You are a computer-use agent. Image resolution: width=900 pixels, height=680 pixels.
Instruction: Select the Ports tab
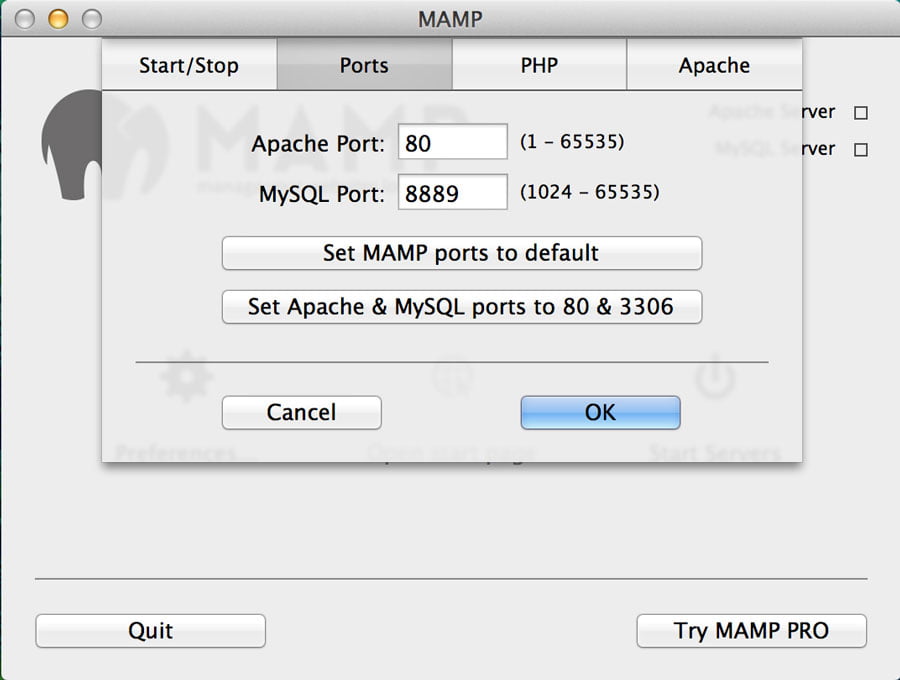pos(364,66)
